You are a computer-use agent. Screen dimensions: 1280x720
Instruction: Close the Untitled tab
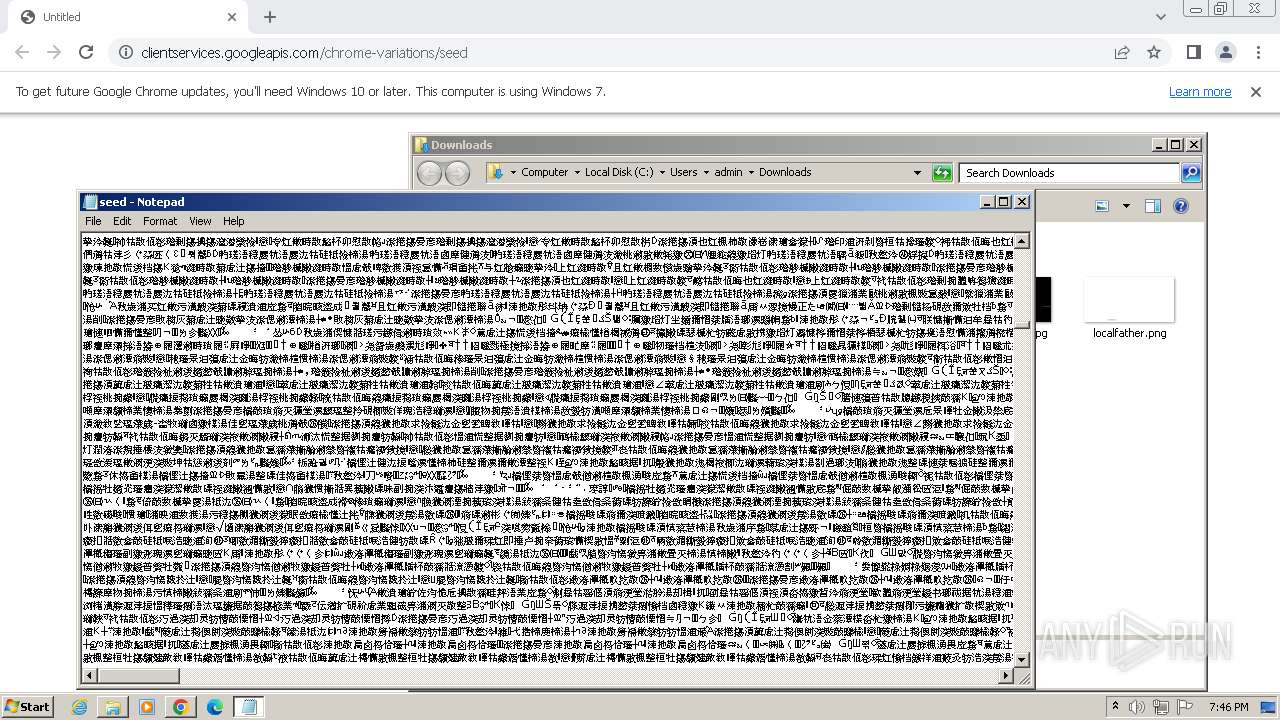[x=232, y=17]
